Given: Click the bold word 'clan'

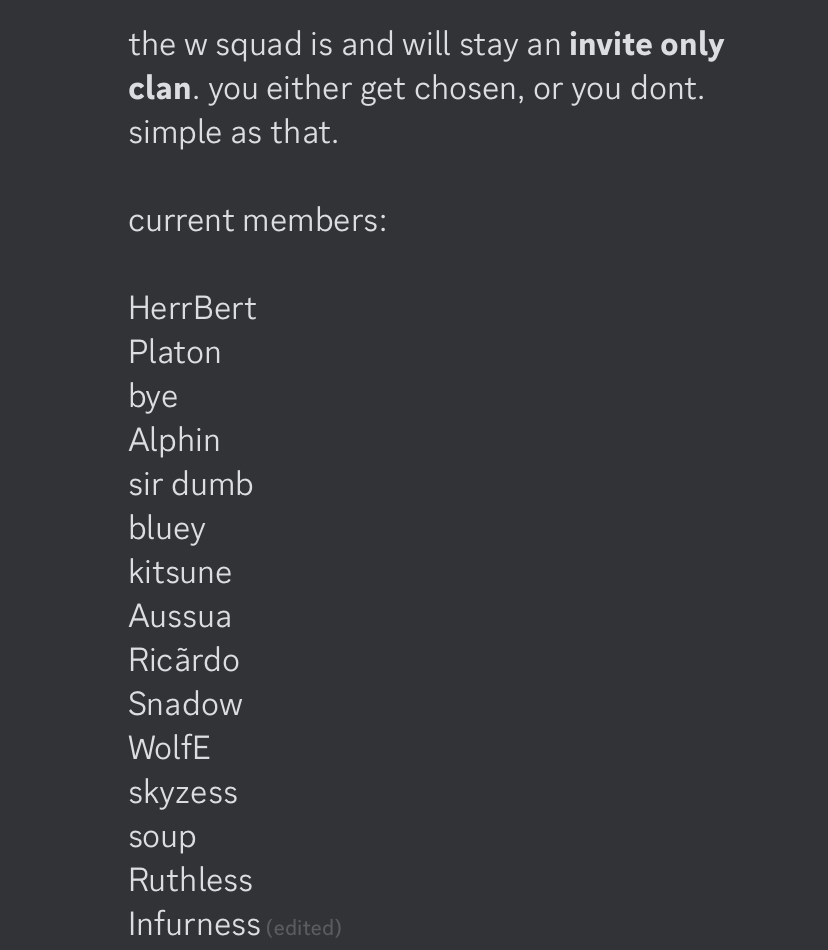Looking at the screenshot, I should [x=160, y=88].
